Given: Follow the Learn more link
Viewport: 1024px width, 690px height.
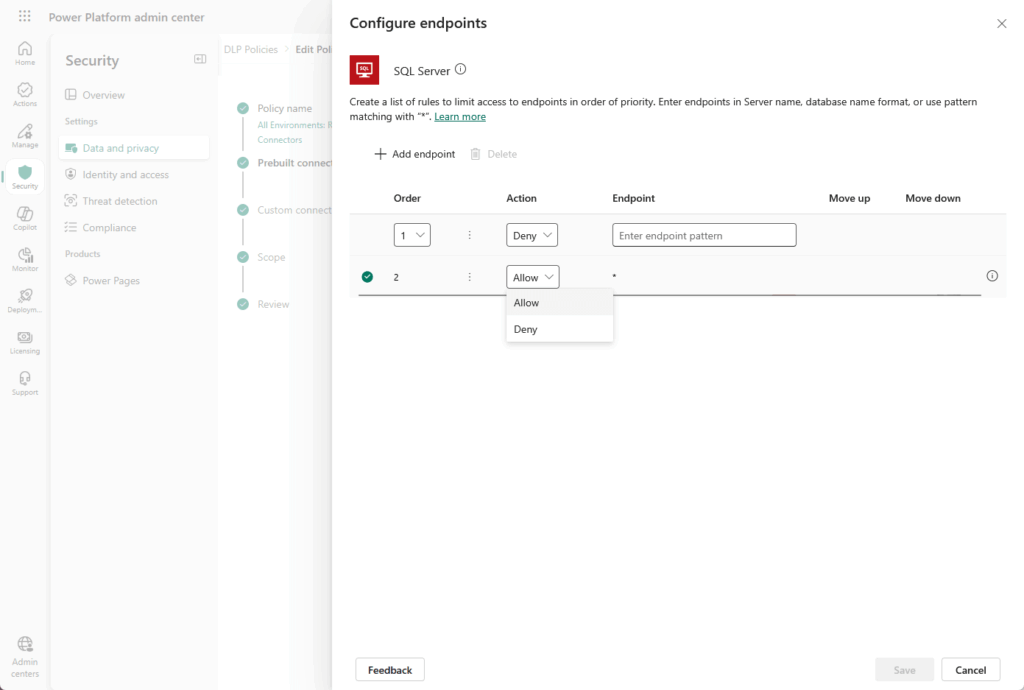Looking at the screenshot, I should [460, 116].
